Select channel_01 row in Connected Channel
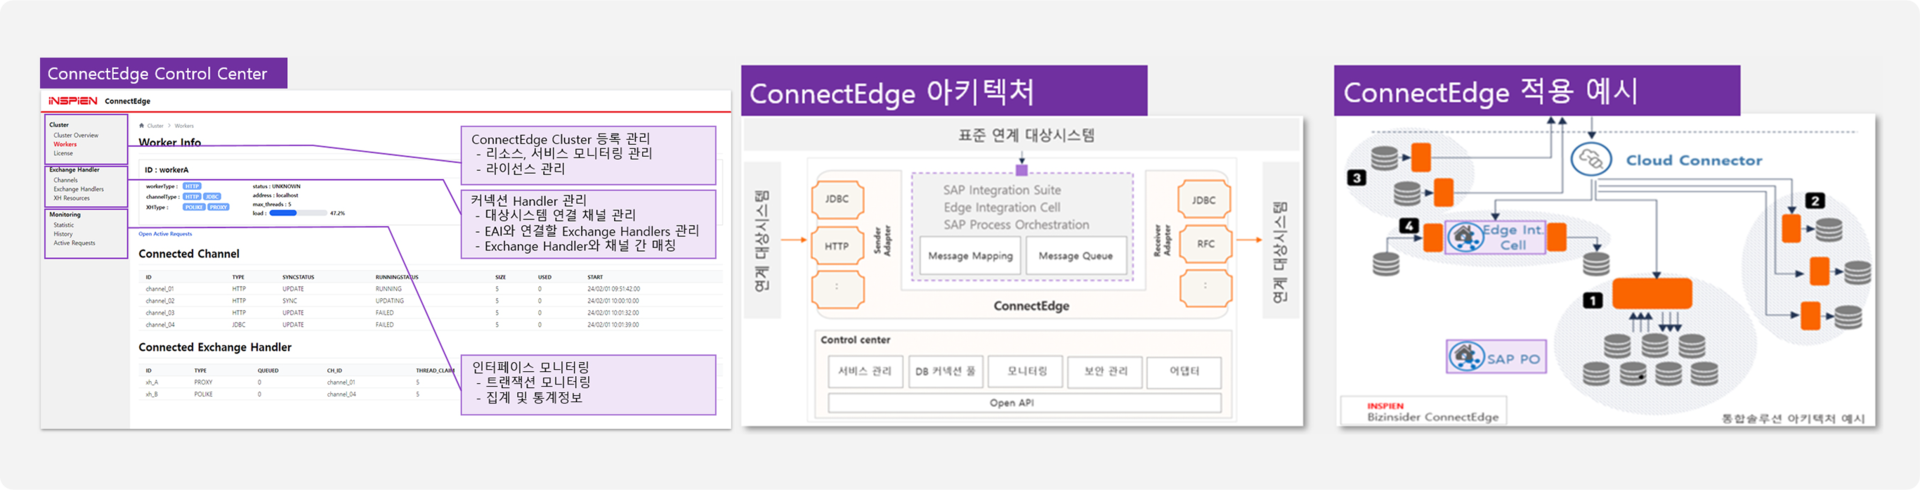 click(x=430, y=289)
